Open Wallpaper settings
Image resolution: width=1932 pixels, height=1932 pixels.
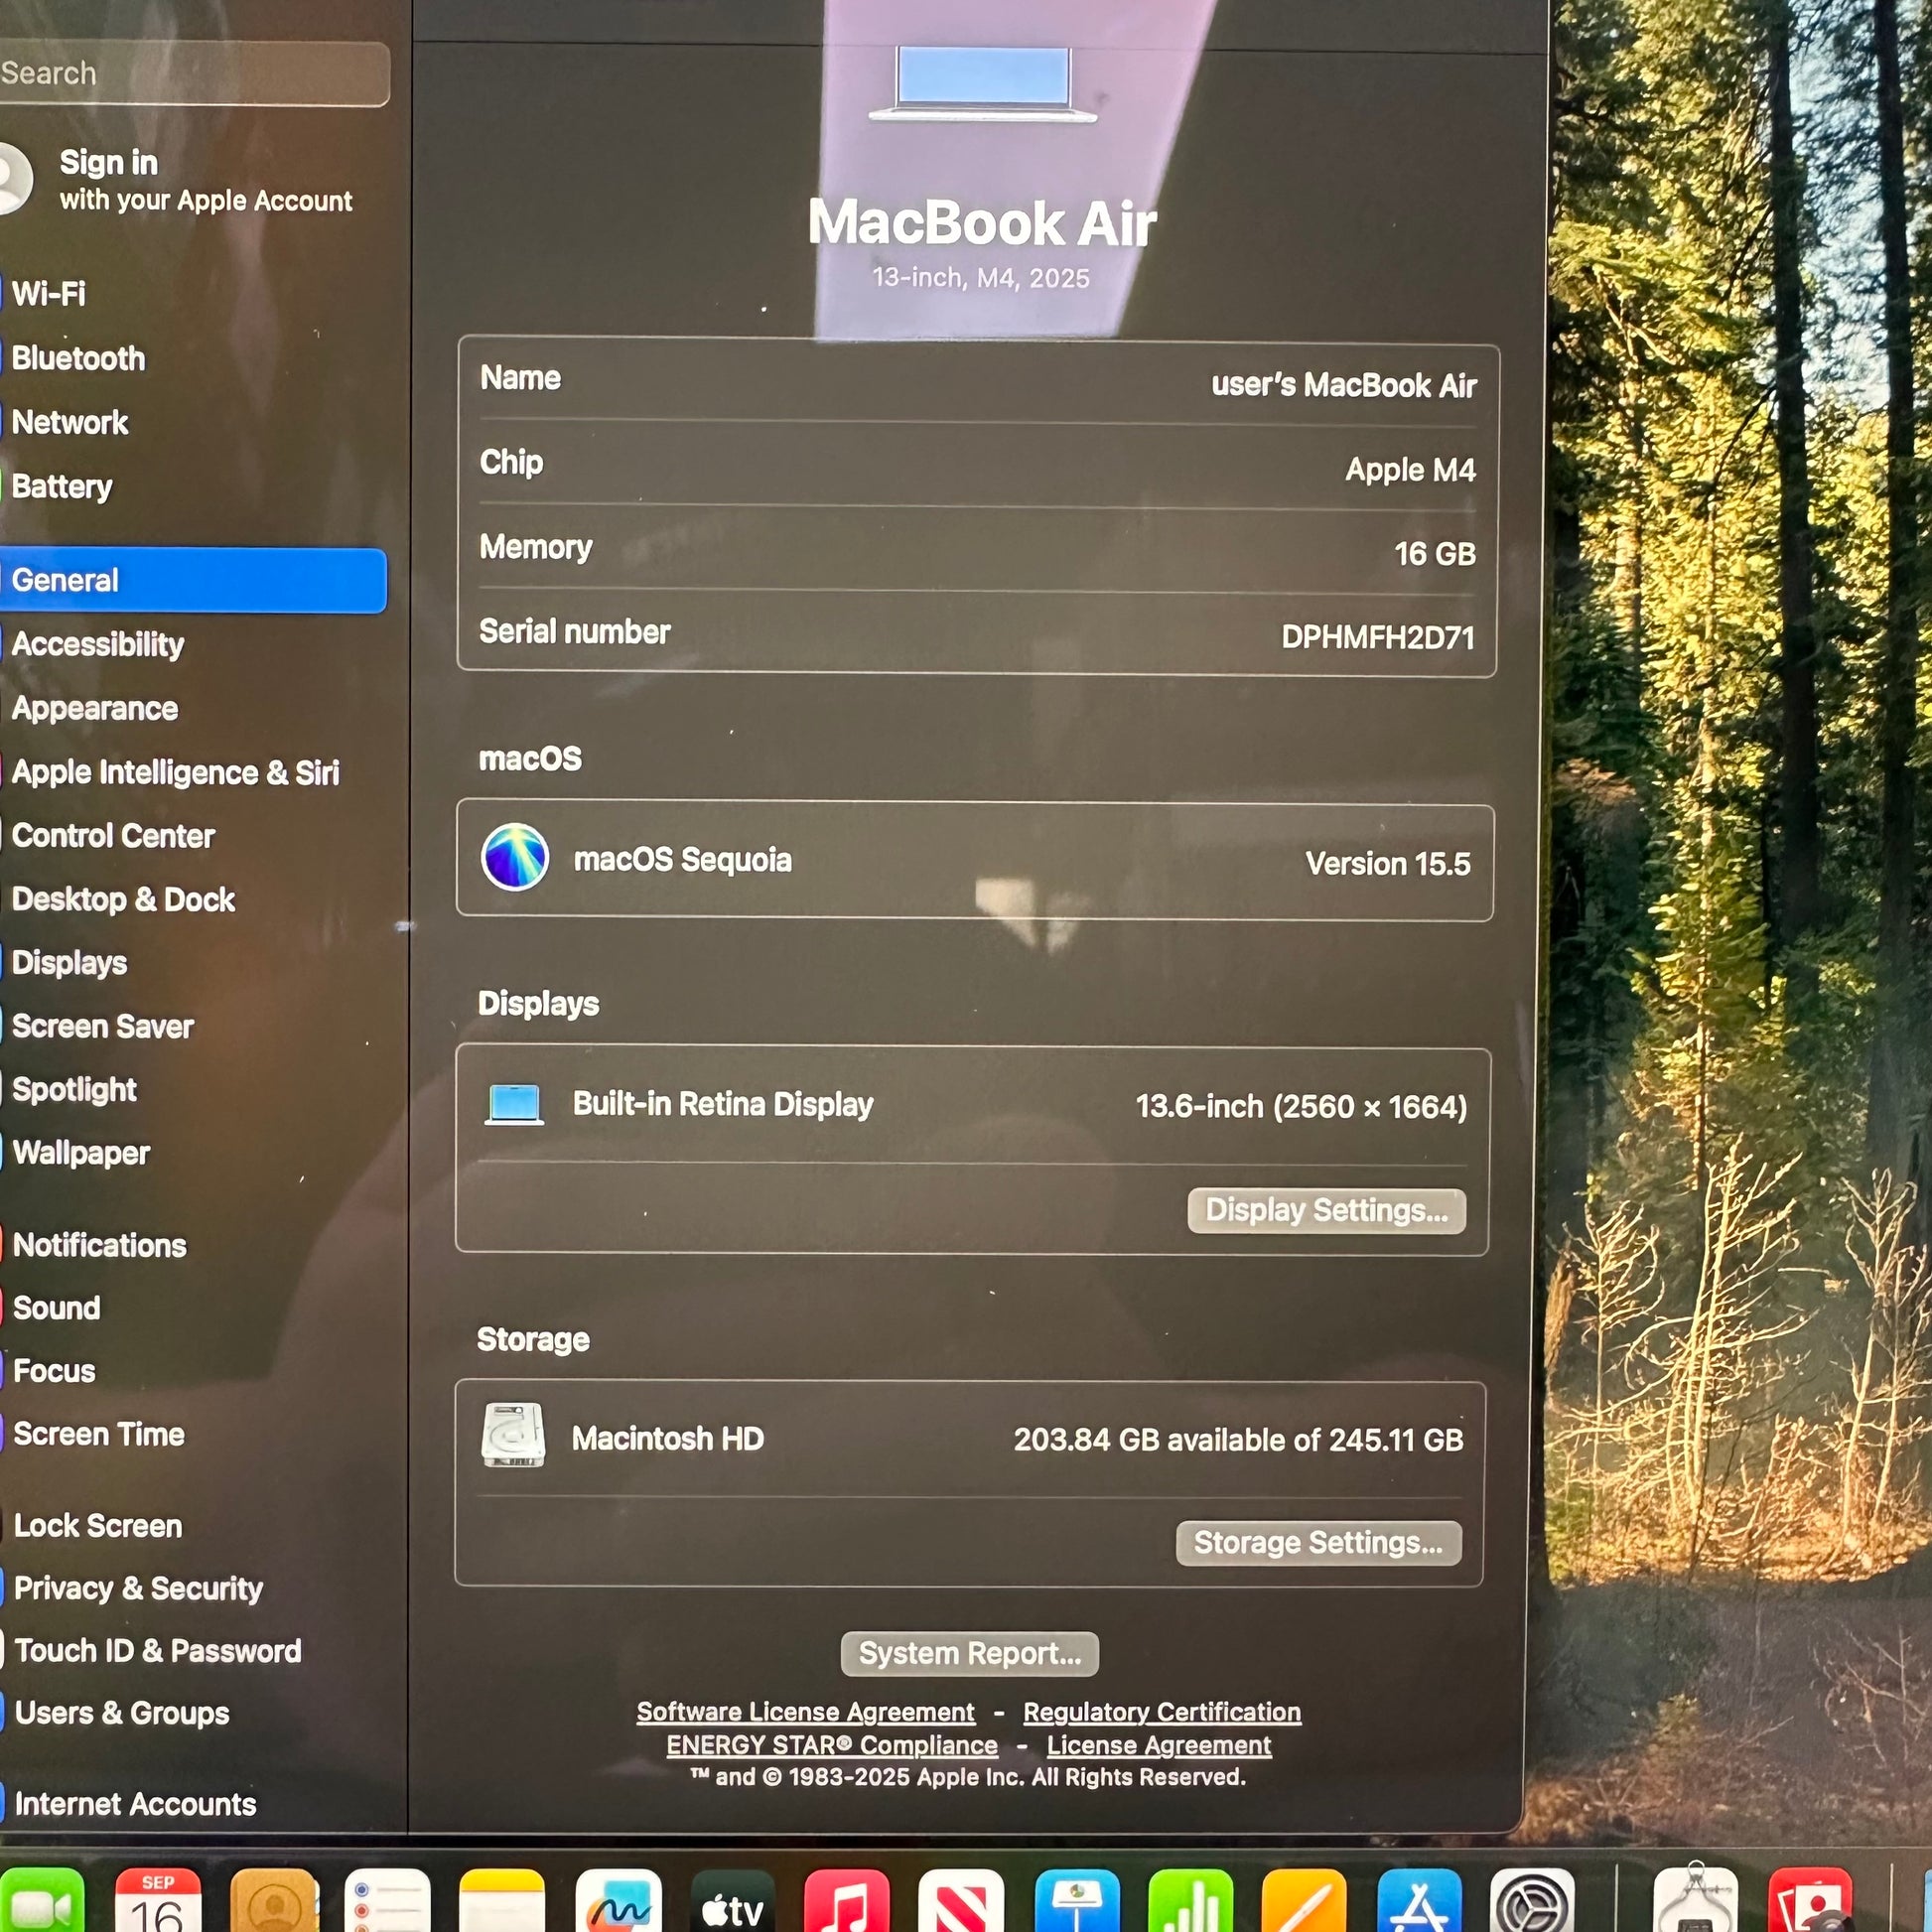82,1153
